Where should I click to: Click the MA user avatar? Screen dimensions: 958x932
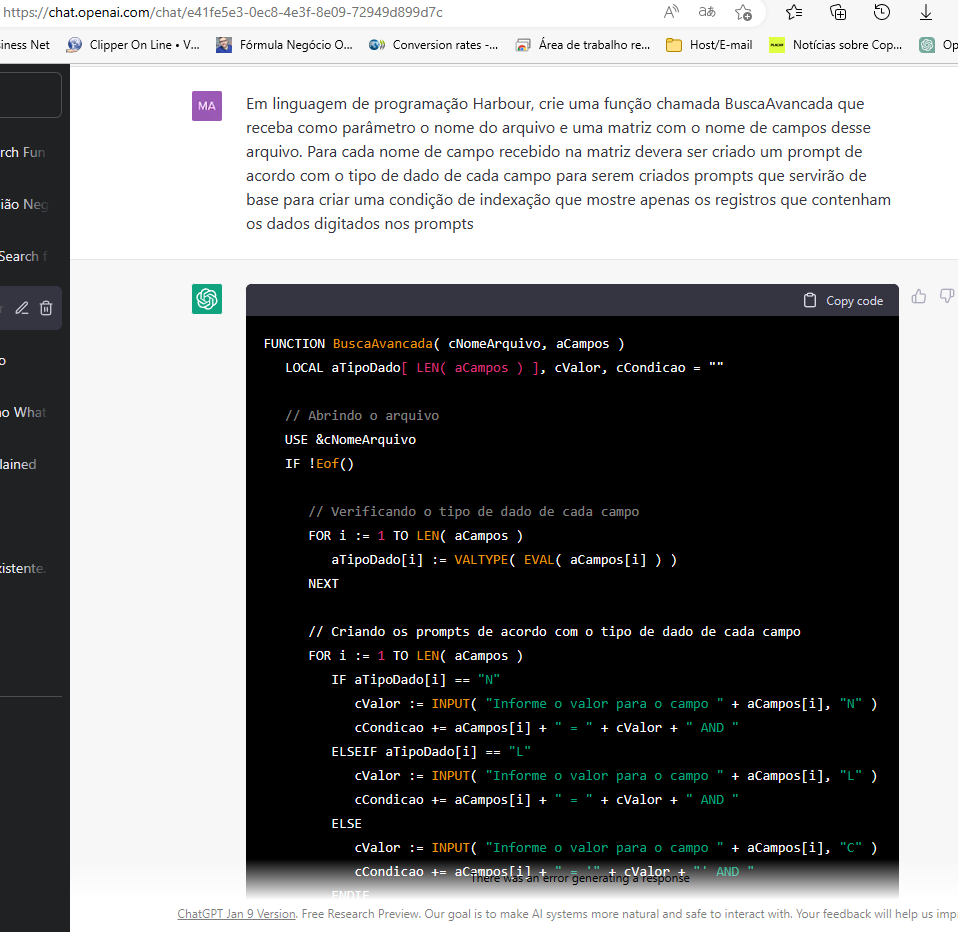(207, 105)
